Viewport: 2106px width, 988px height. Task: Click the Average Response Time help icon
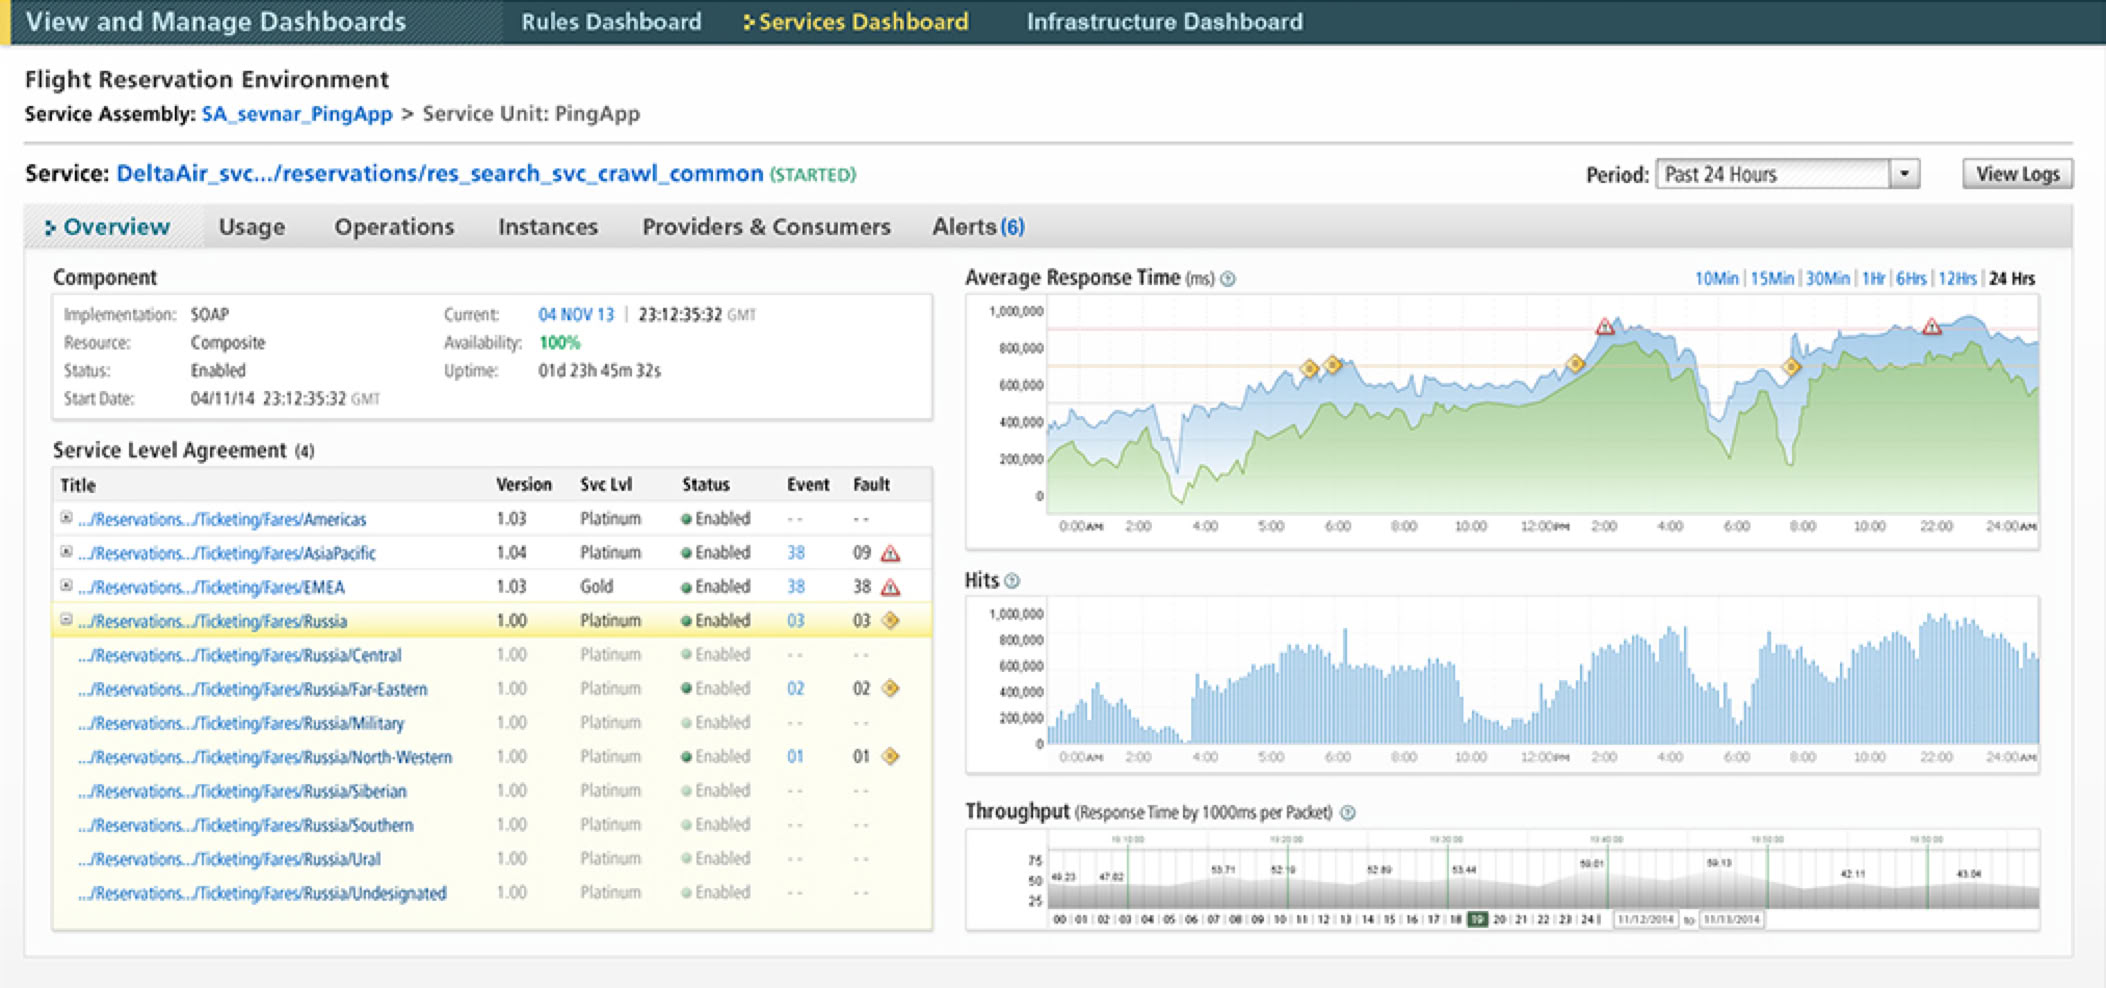(x=1228, y=279)
